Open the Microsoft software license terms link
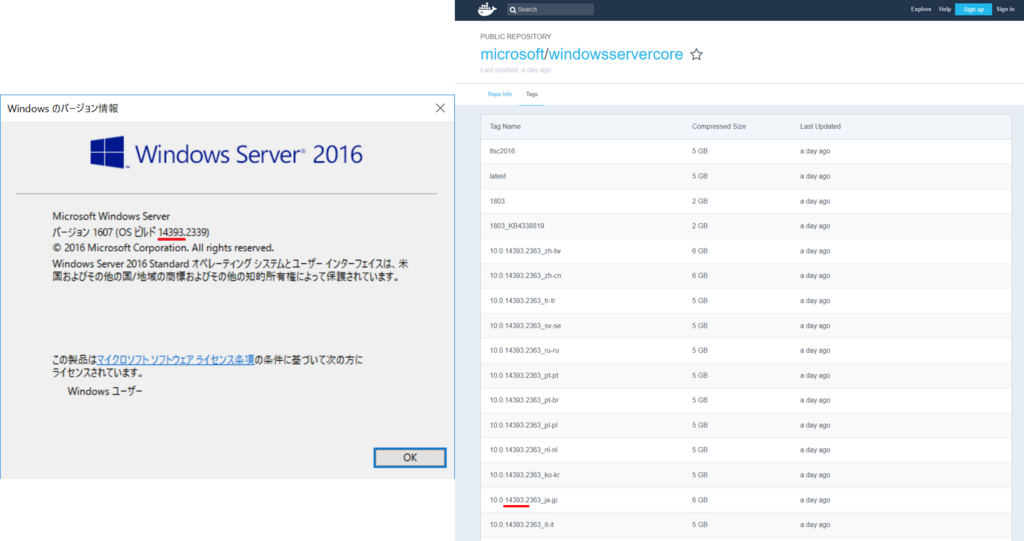This screenshot has width=1024, height=541. pyautogui.click(x=175, y=359)
